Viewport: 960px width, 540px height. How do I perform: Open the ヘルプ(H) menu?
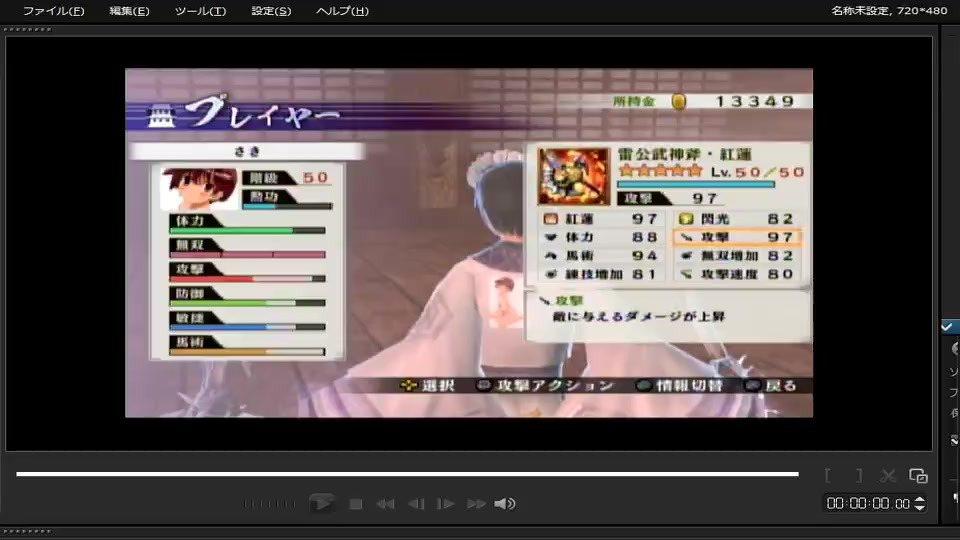[x=342, y=11]
